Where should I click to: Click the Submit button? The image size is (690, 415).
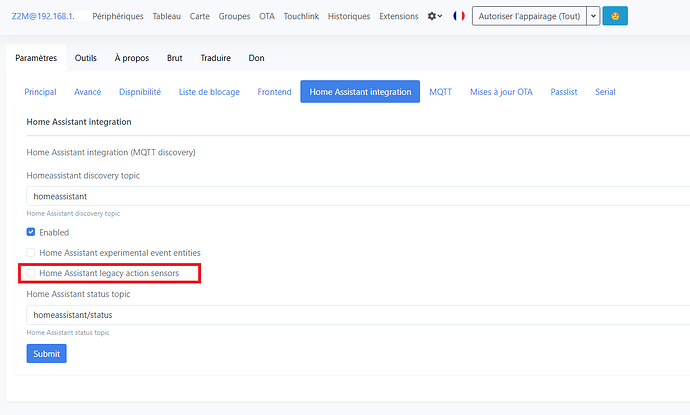(47, 354)
